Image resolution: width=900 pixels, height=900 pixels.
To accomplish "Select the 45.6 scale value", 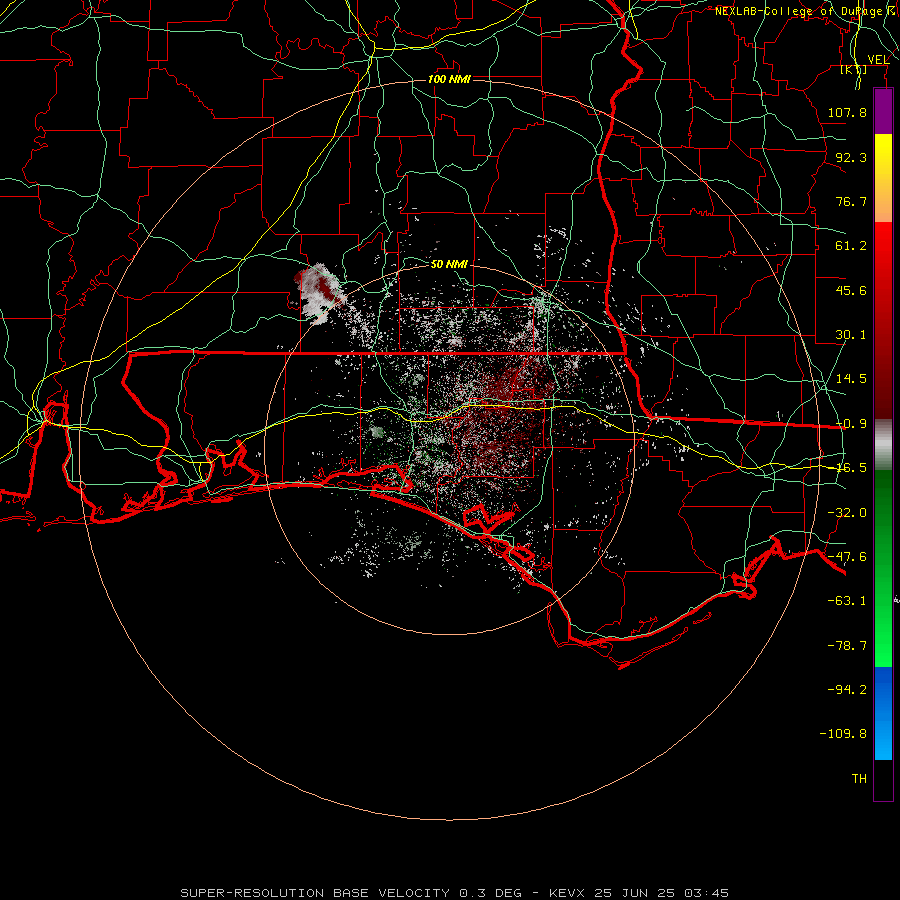I will tap(851, 290).
